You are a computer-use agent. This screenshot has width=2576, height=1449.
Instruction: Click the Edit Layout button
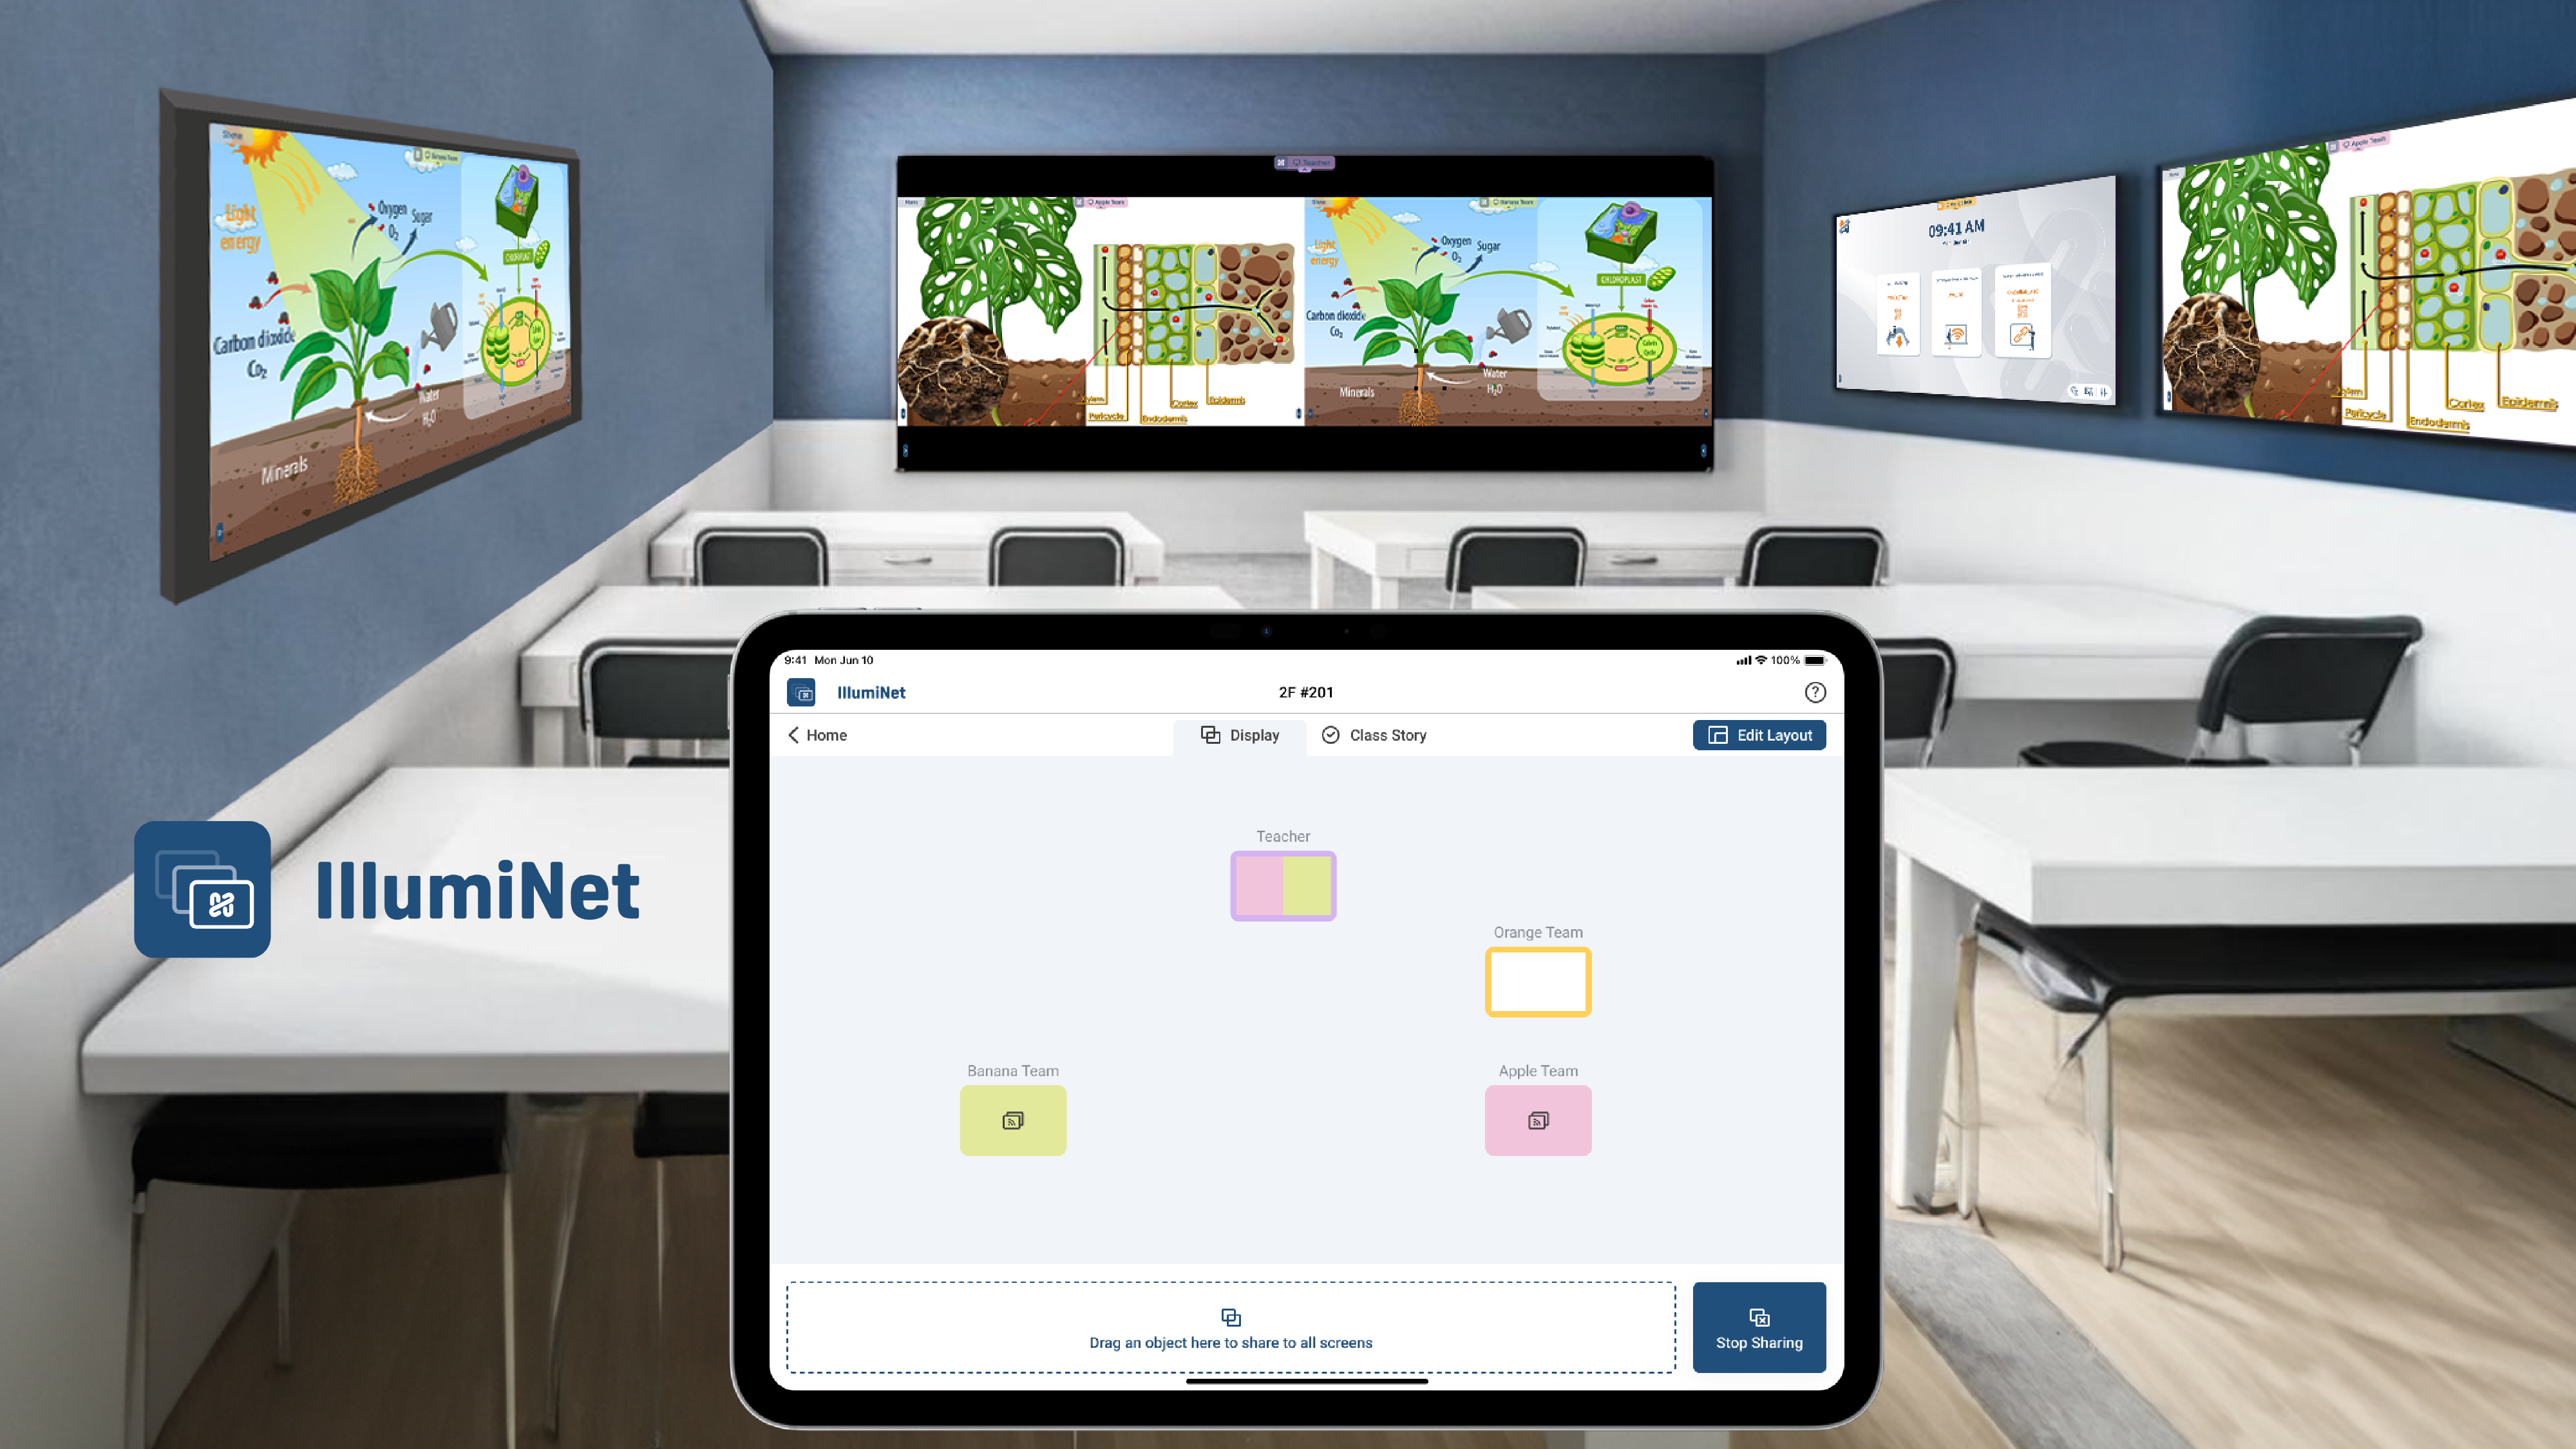pyautogui.click(x=1759, y=734)
